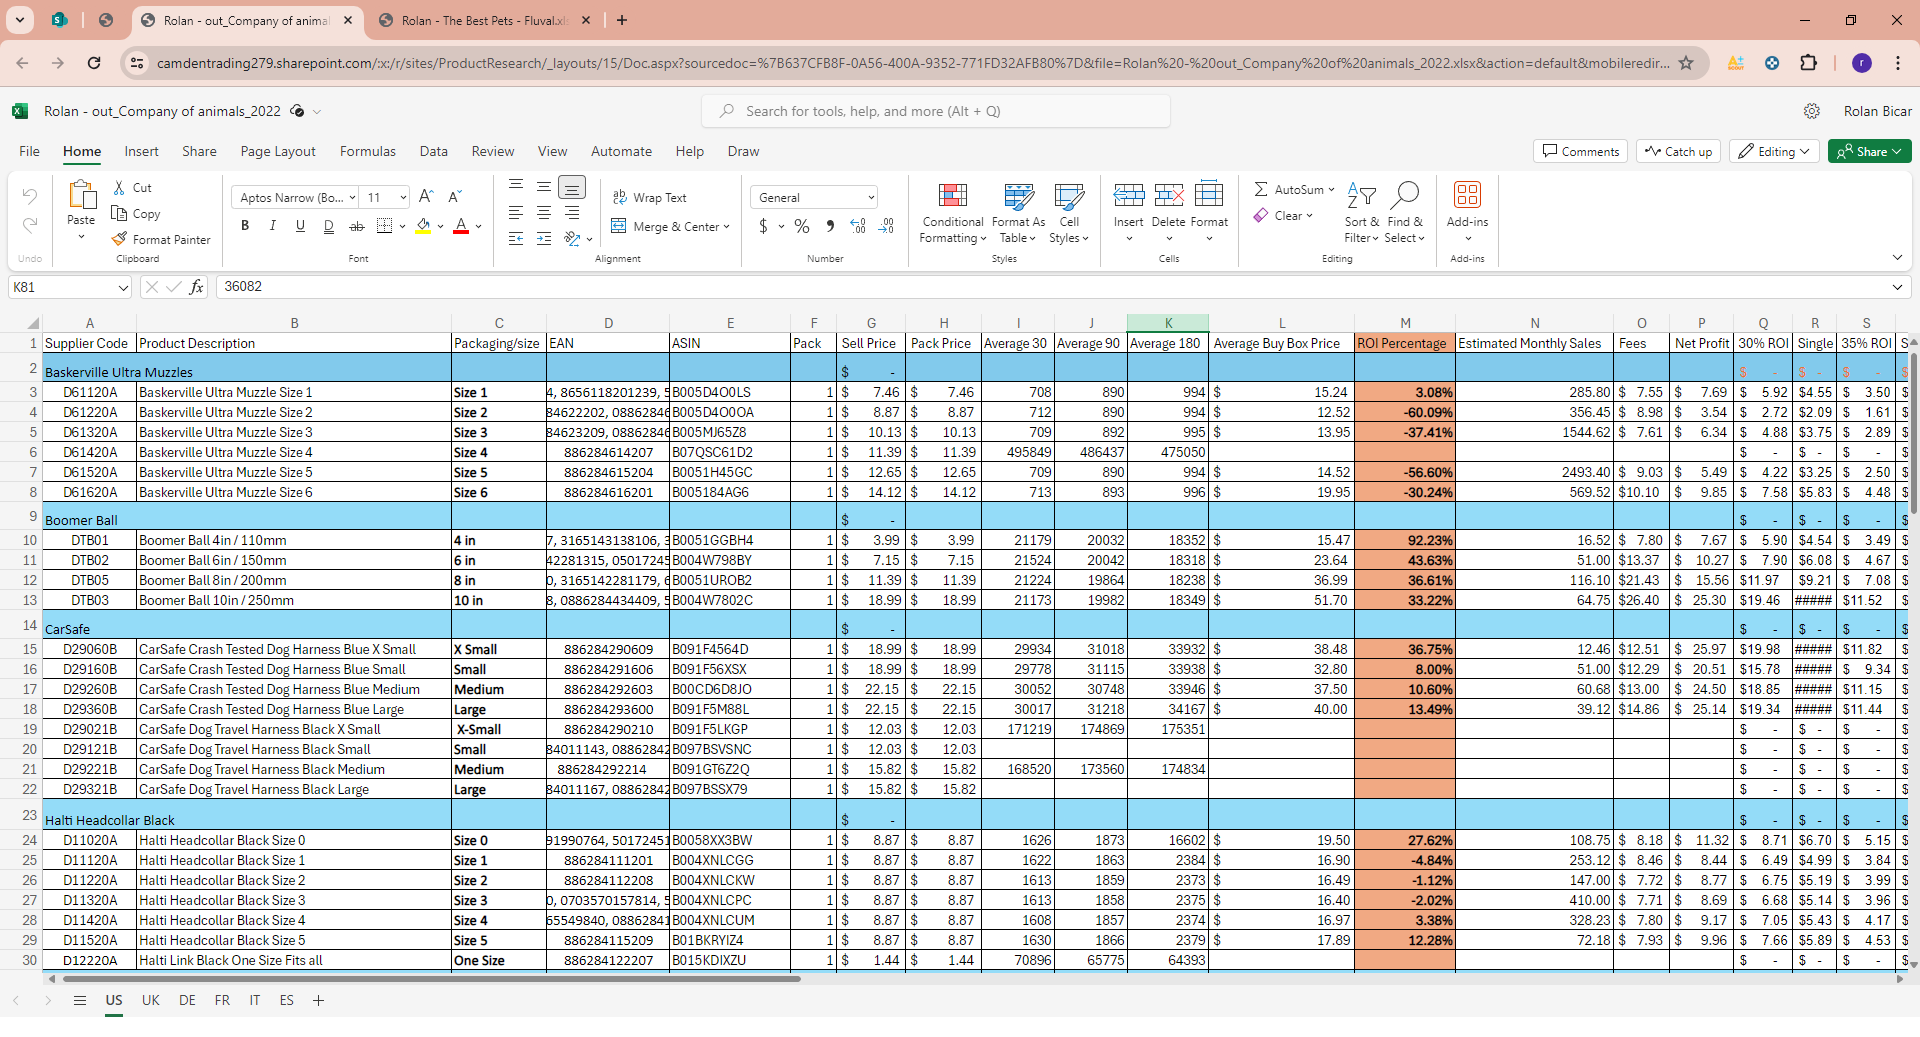This screenshot has height=1037, width=1920.
Task: Toggle Italic formatting
Action: point(272,226)
